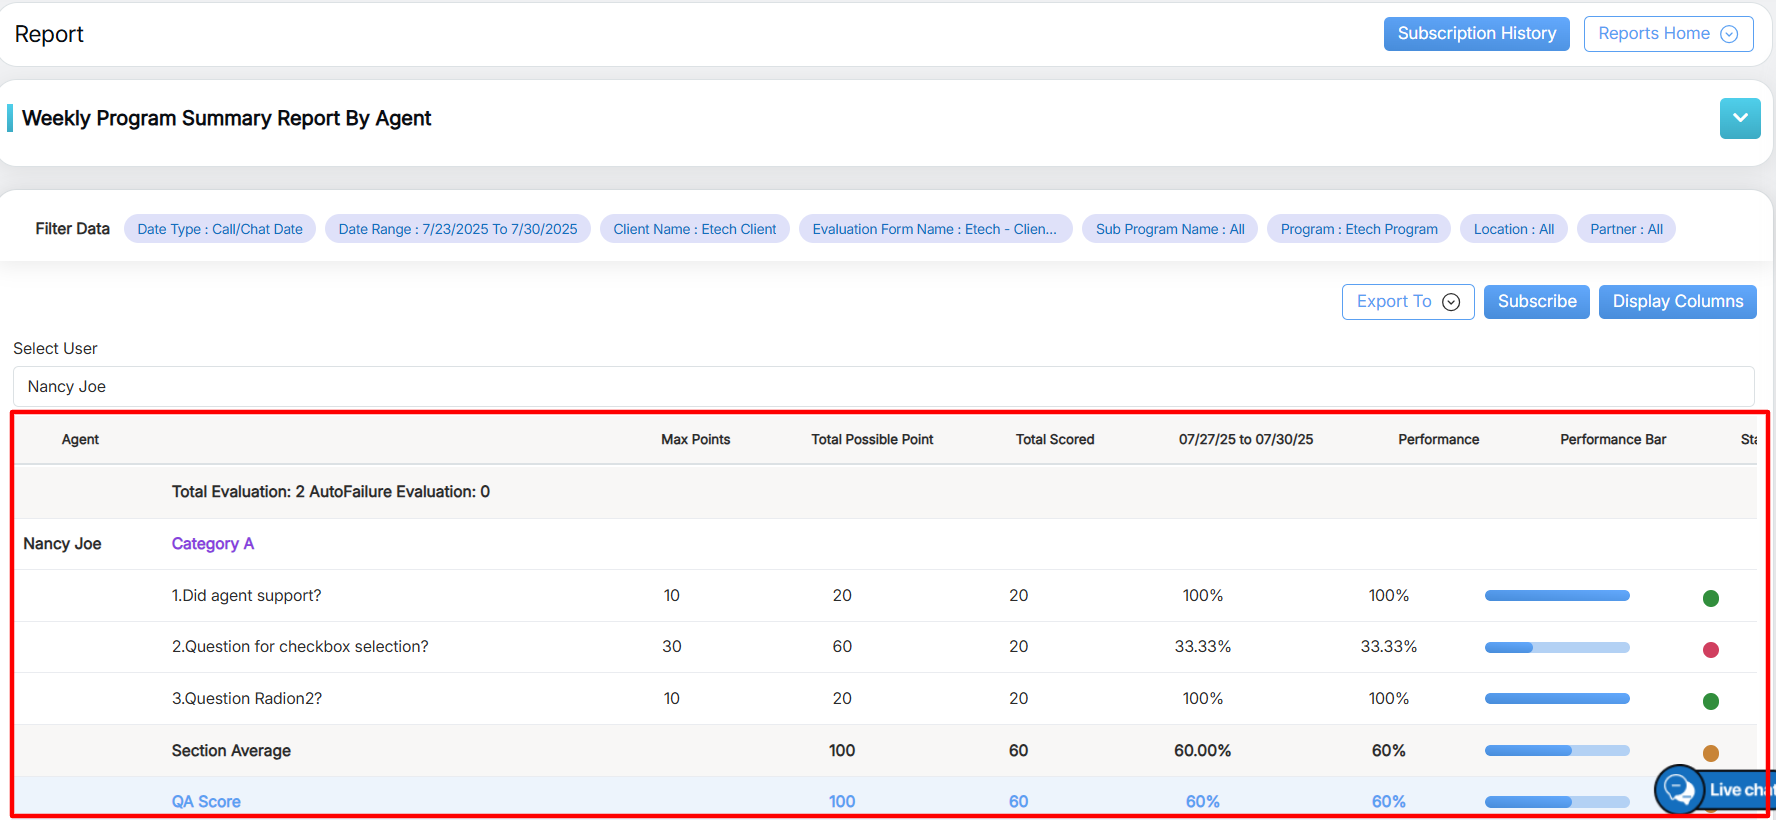Click orange status dot for Section Average
This screenshot has height=820, width=1776.
pos(1710,753)
